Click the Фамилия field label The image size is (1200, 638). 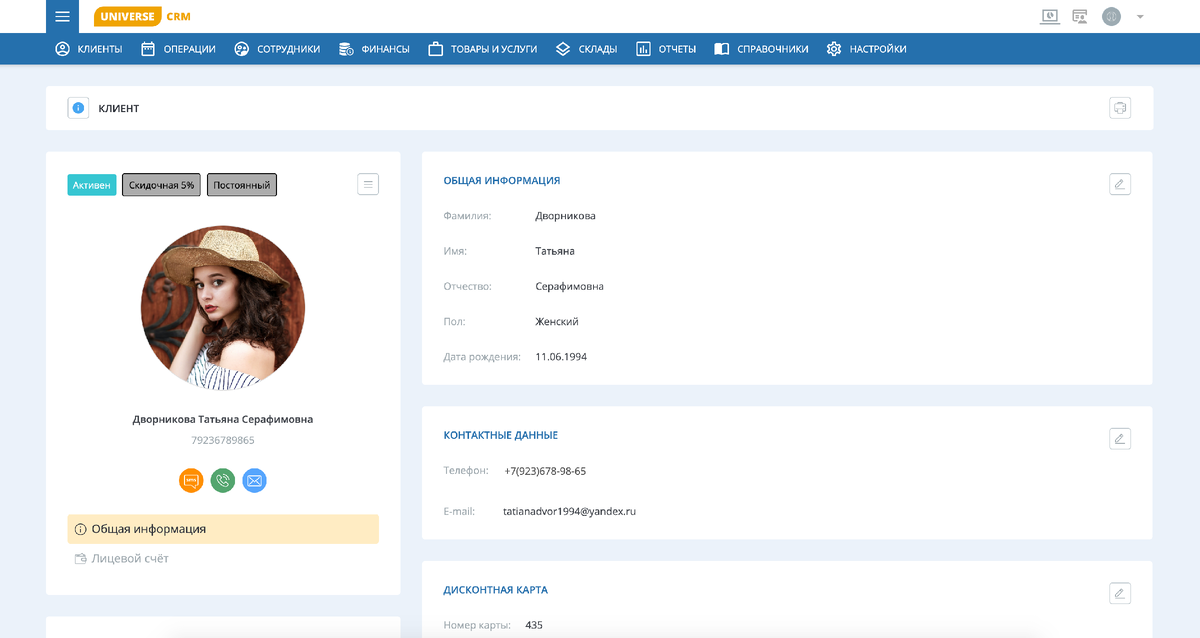tap(467, 216)
